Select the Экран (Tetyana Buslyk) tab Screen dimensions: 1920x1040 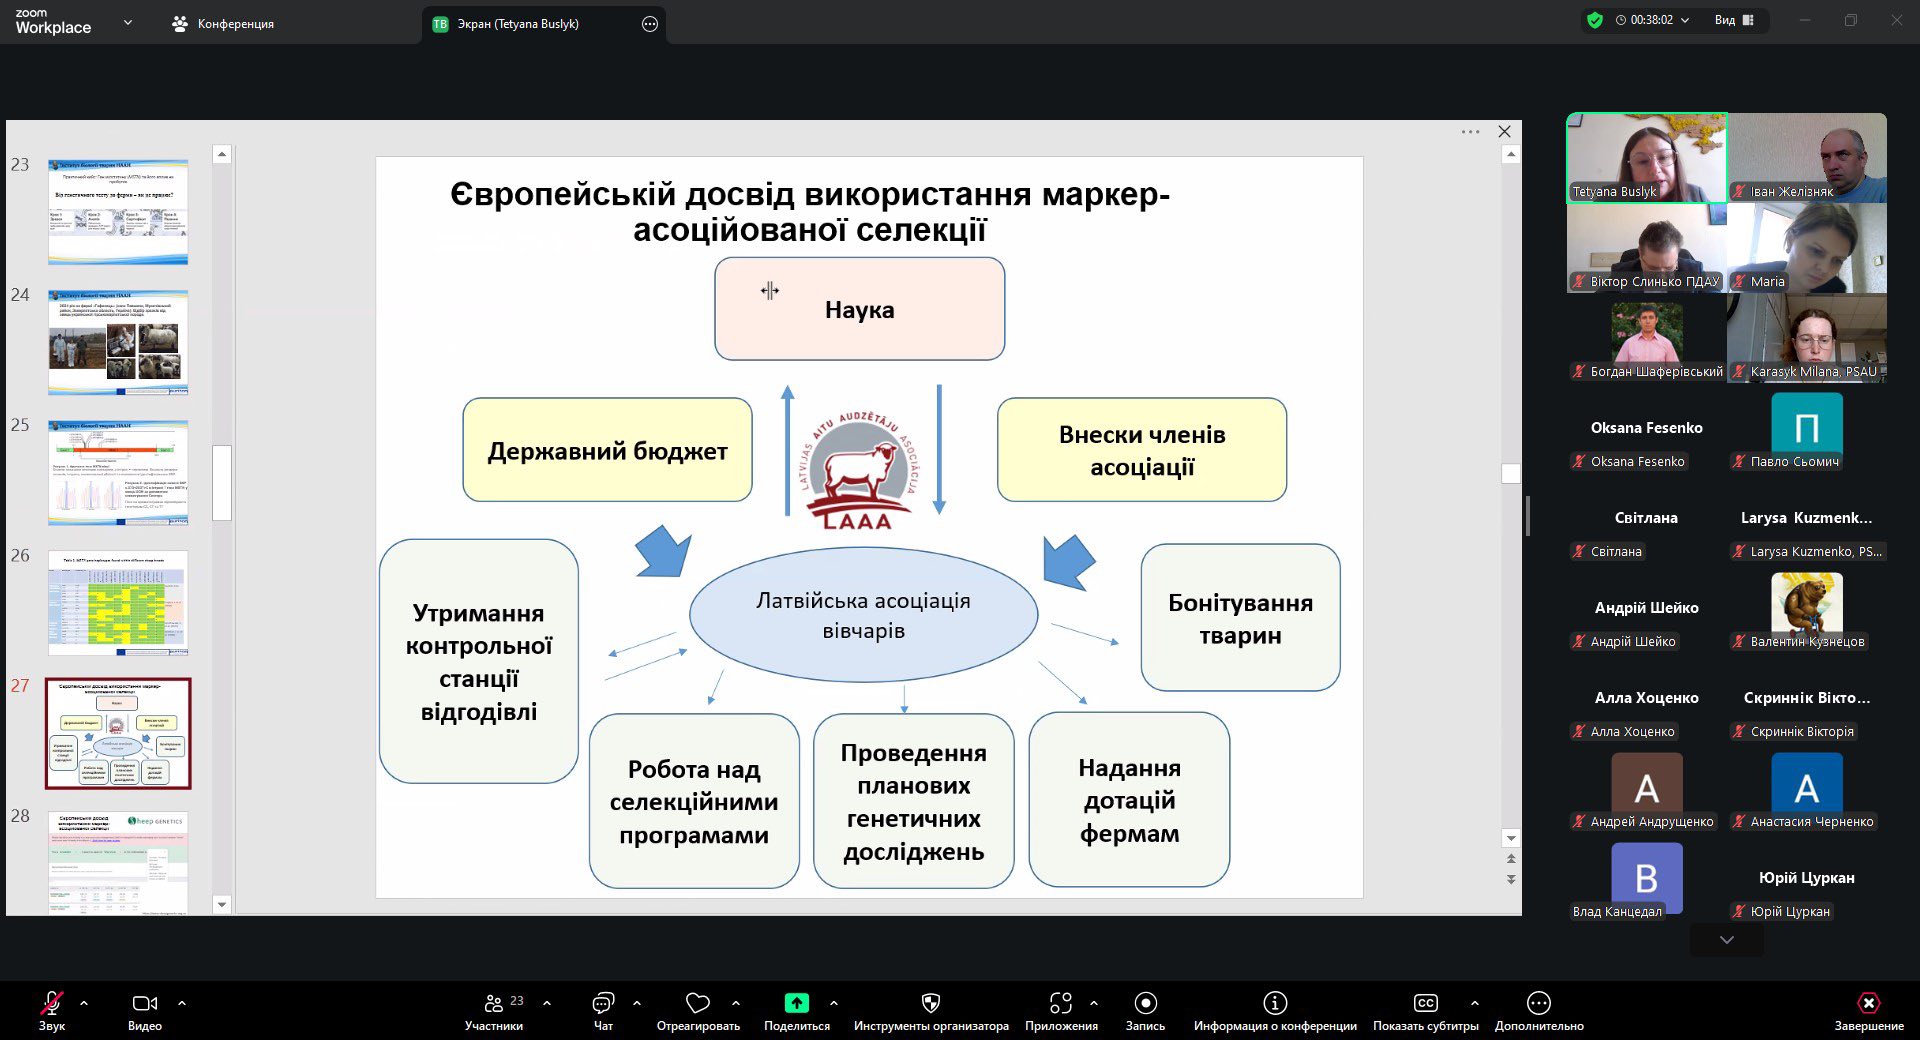click(x=517, y=24)
